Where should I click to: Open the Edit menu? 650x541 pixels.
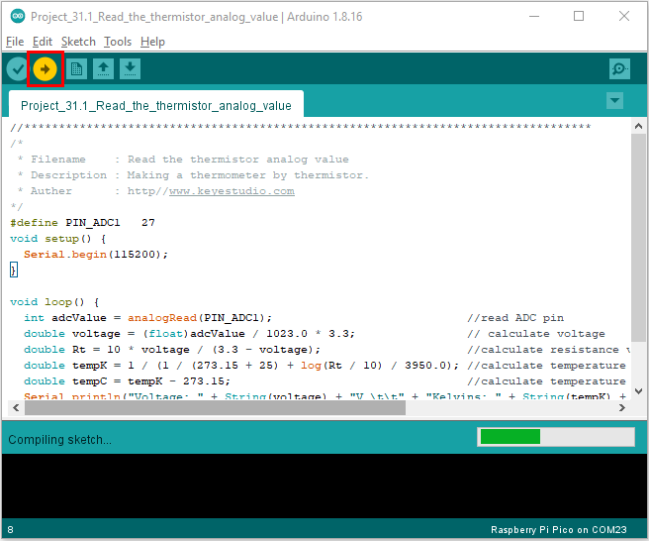point(42,41)
